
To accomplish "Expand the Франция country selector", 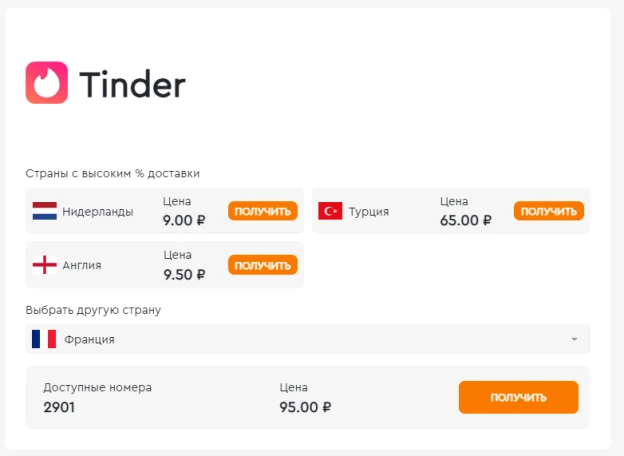I will pos(308,339).
